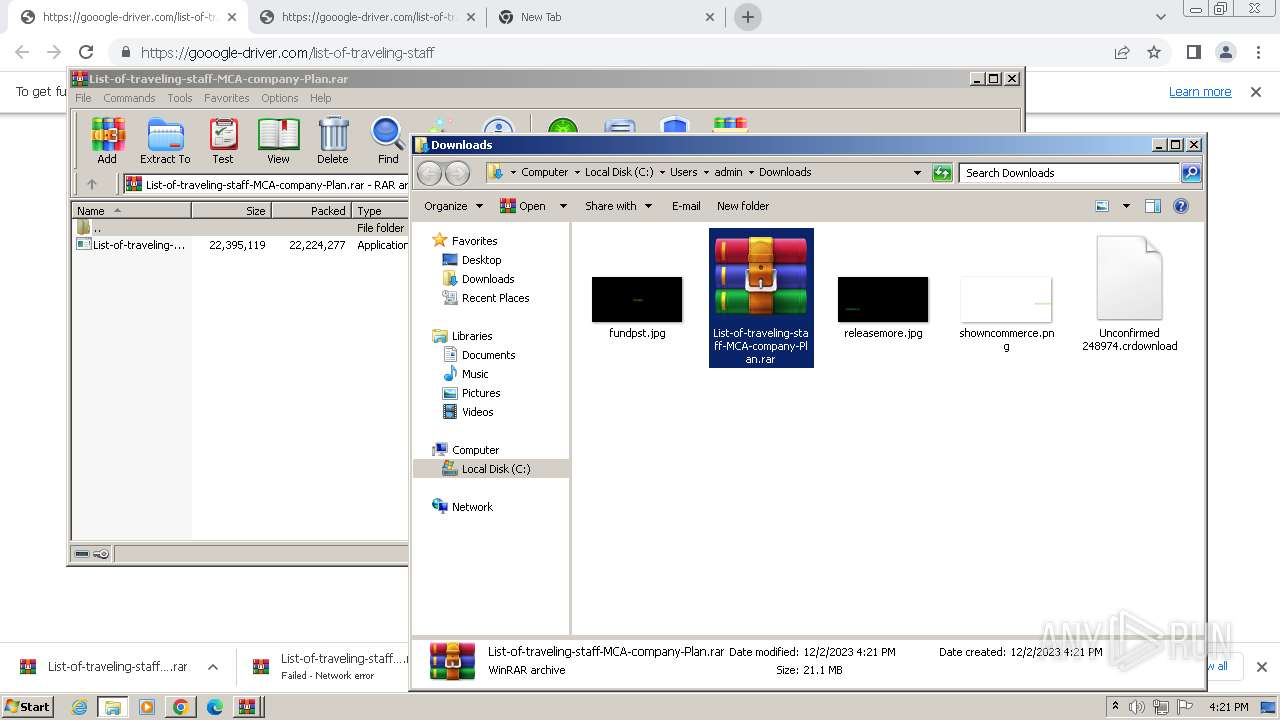The height and width of the screenshot is (720, 1280).
Task: Select Desktop in Favorites
Action: click(481, 260)
